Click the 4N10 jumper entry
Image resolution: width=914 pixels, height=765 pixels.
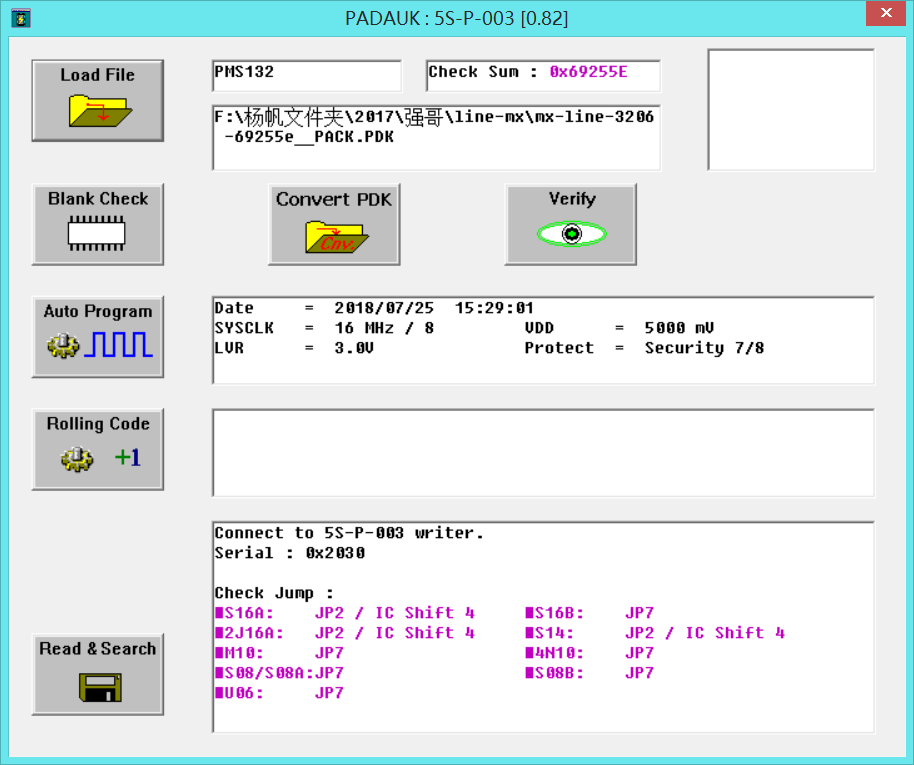pyautogui.click(x=589, y=653)
